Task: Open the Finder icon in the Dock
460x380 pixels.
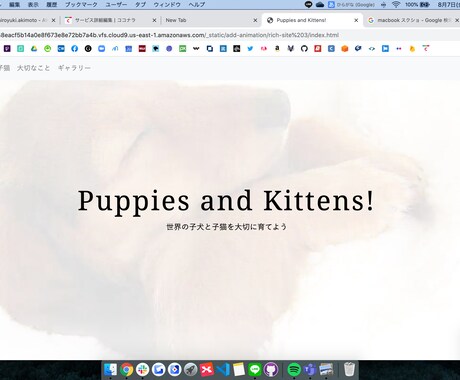Action: click(x=110, y=369)
